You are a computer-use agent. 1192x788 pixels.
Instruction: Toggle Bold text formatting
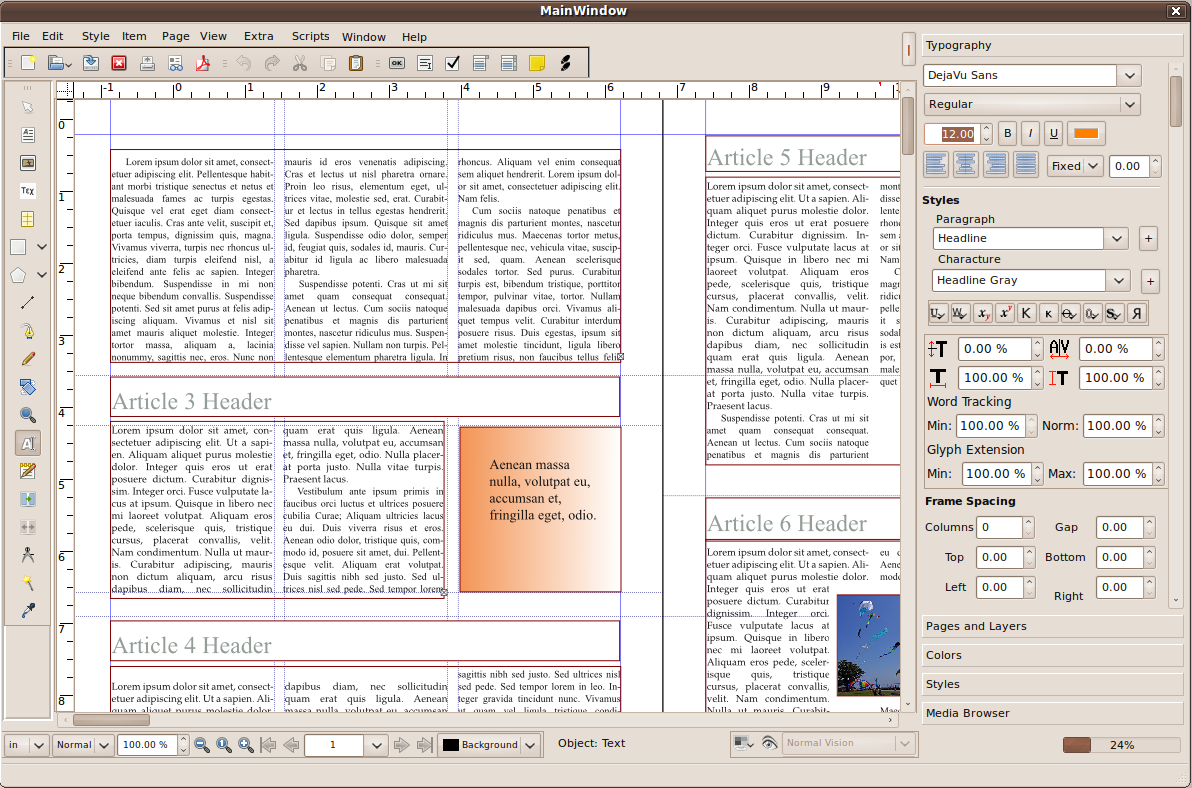[1008, 133]
